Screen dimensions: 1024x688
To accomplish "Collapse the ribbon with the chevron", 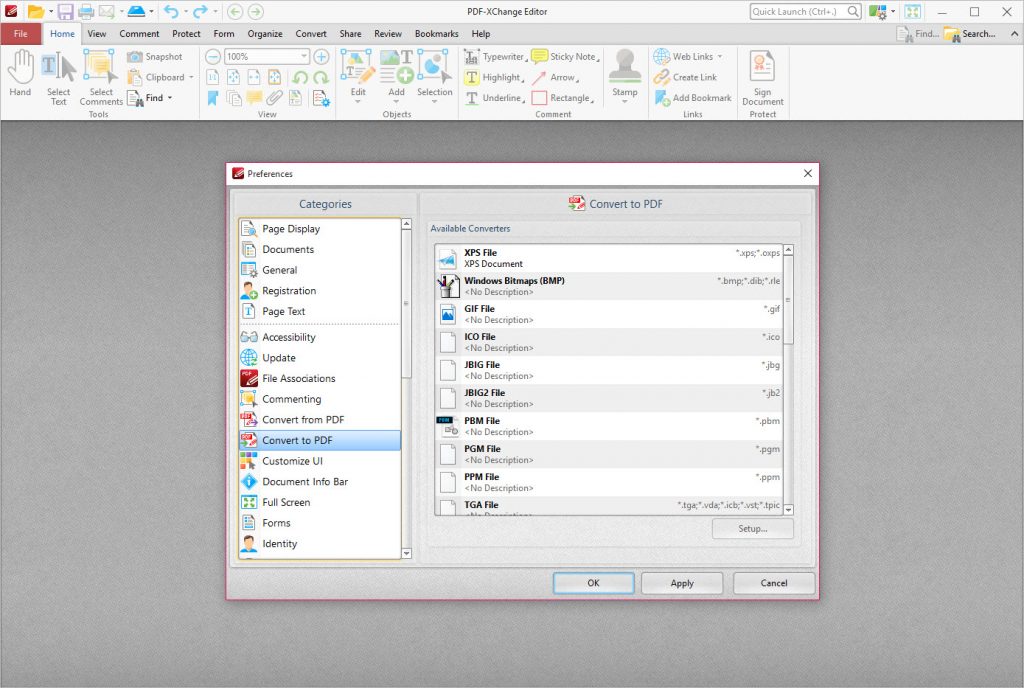I will pos(1014,33).
